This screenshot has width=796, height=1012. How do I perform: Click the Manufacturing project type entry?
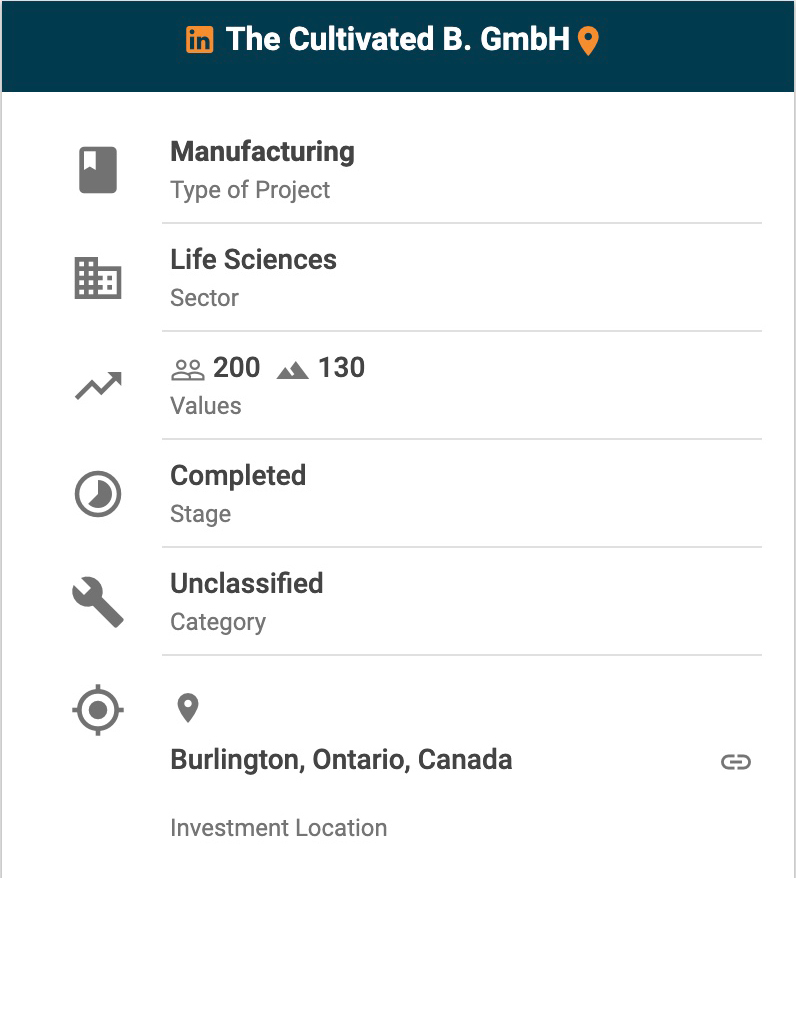pyautogui.click(x=262, y=152)
